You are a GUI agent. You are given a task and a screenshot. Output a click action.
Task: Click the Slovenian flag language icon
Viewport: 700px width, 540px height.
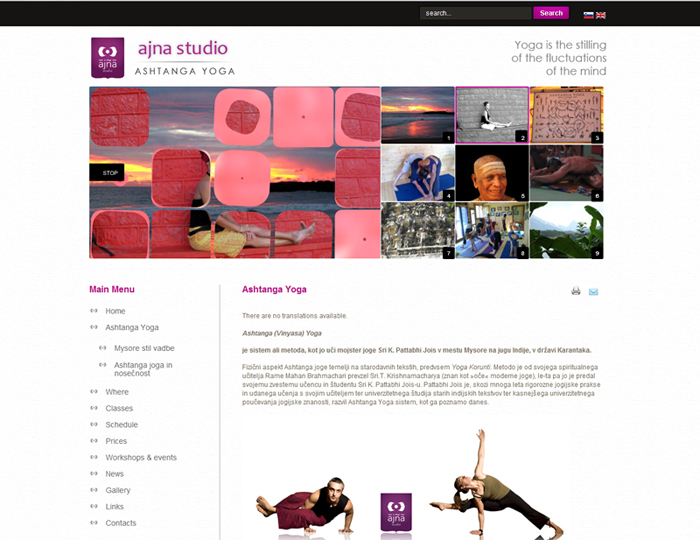tap(588, 15)
